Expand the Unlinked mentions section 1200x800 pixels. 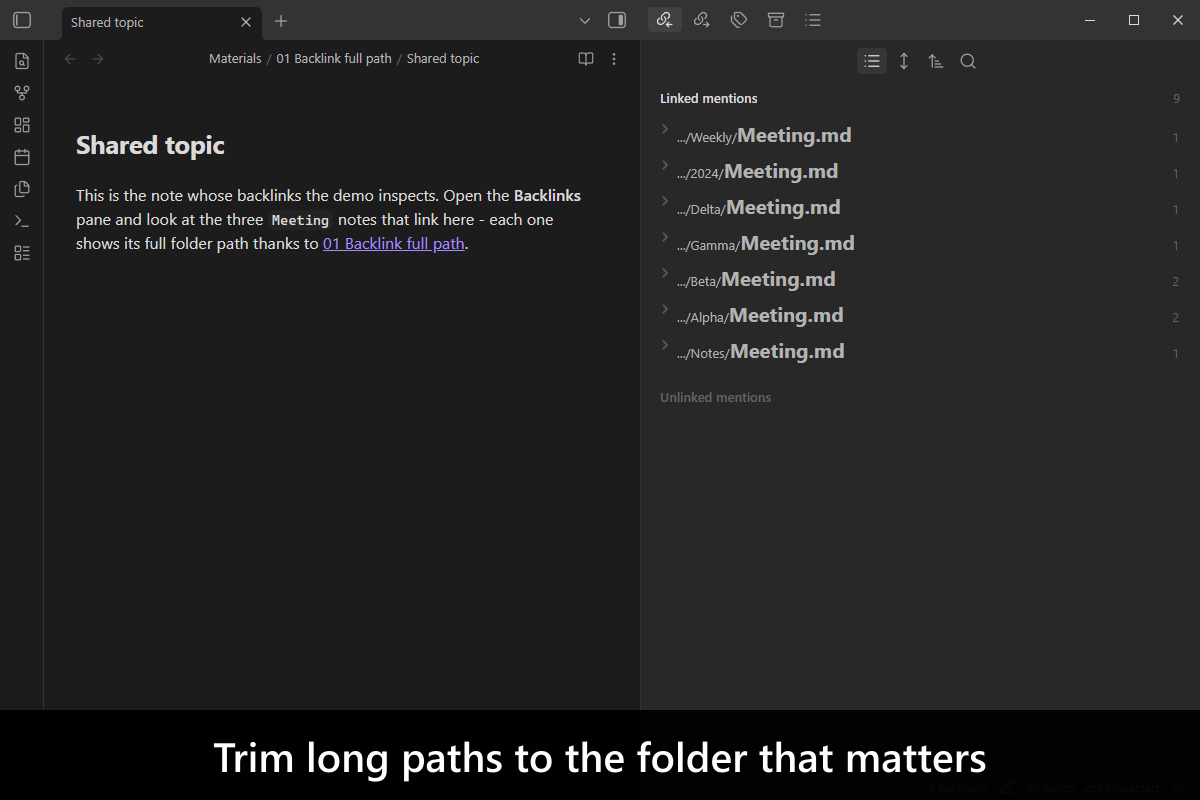[716, 398]
